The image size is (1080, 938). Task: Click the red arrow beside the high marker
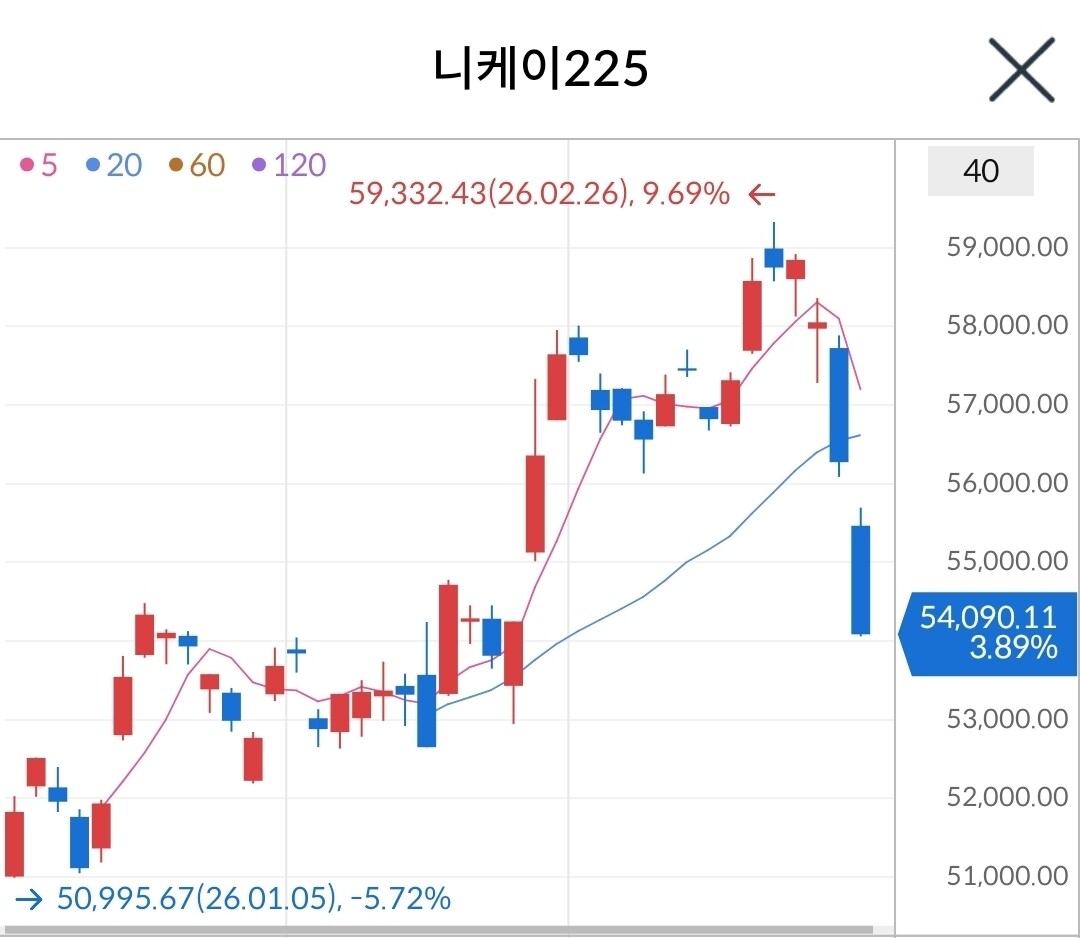click(762, 194)
